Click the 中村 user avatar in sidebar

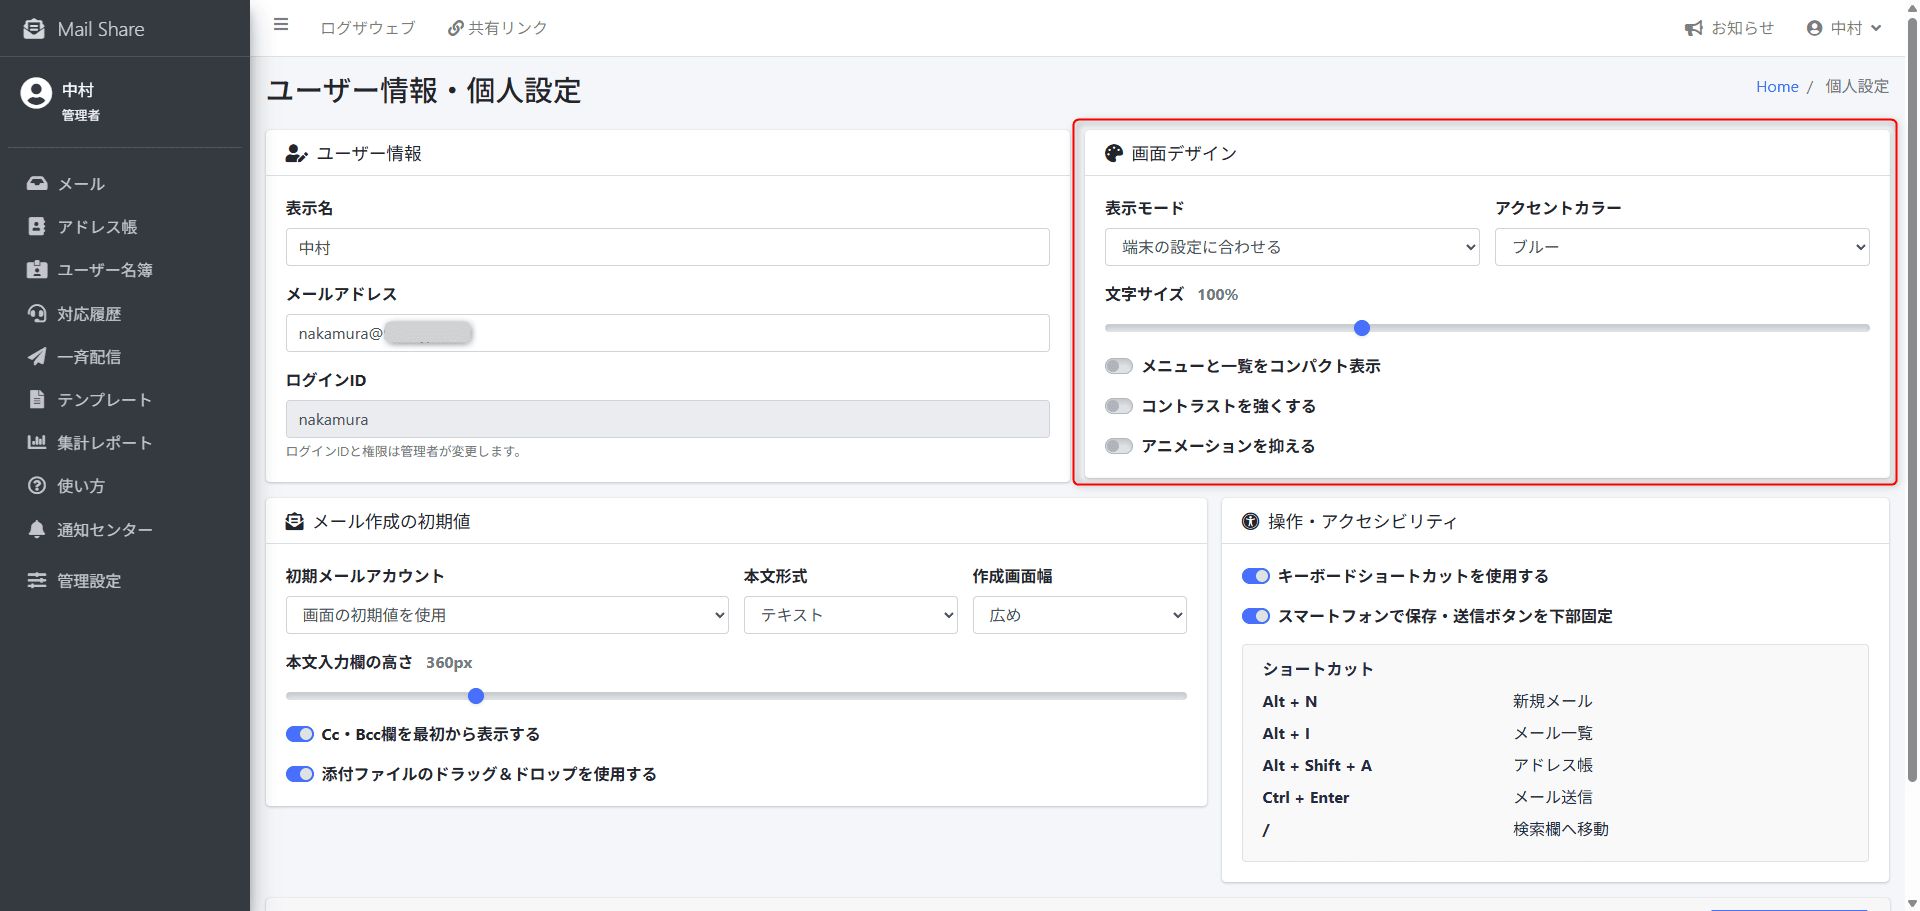[x=36, y=93]
